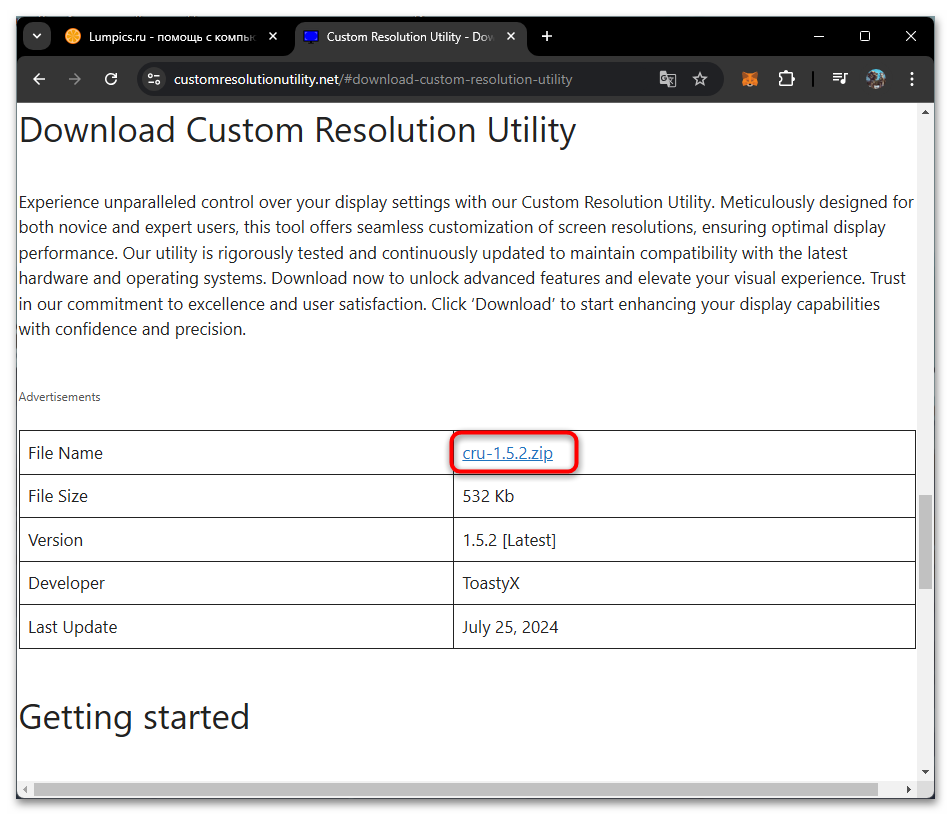Expand the tab search dropdown arrow

point(37,36)
